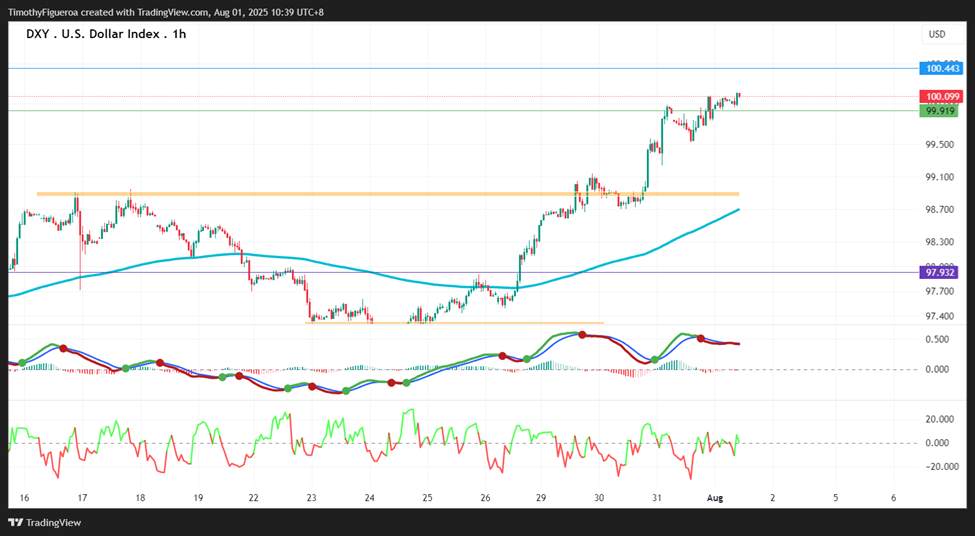
Task: Click date label 22 on time axis
Action: (254, 498)
